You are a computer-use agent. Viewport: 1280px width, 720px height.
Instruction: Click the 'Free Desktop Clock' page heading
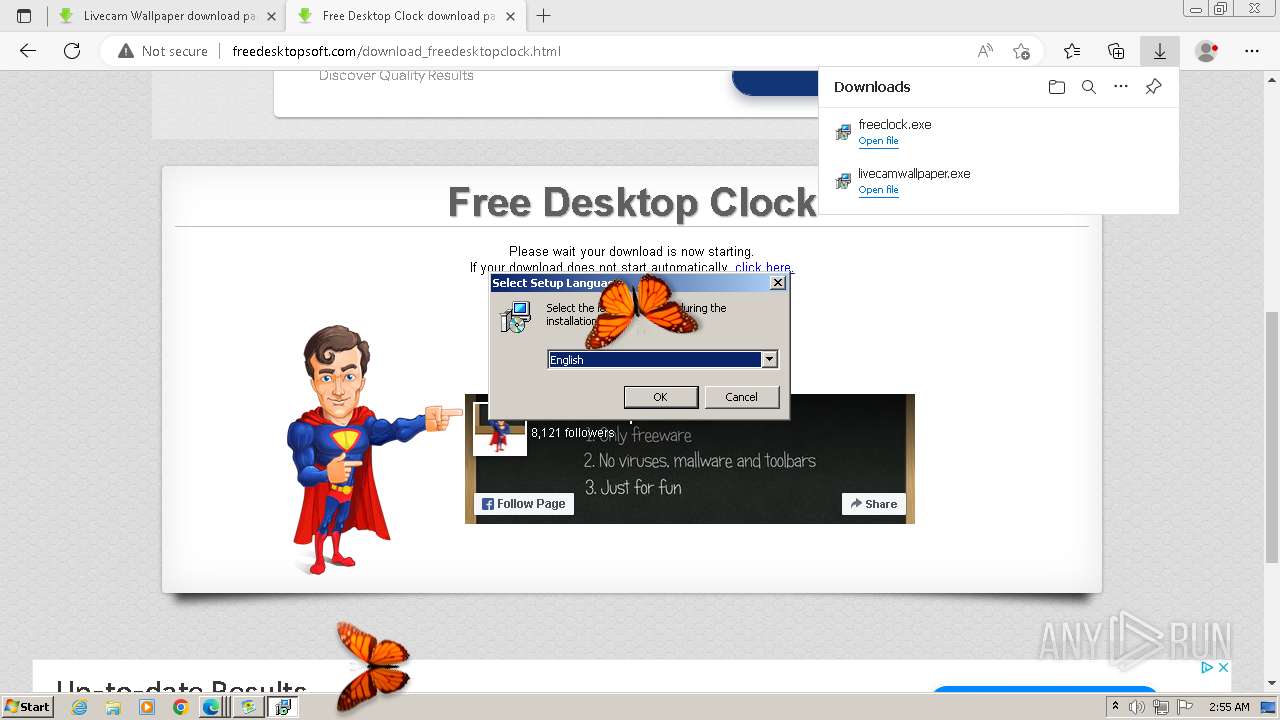632,203
